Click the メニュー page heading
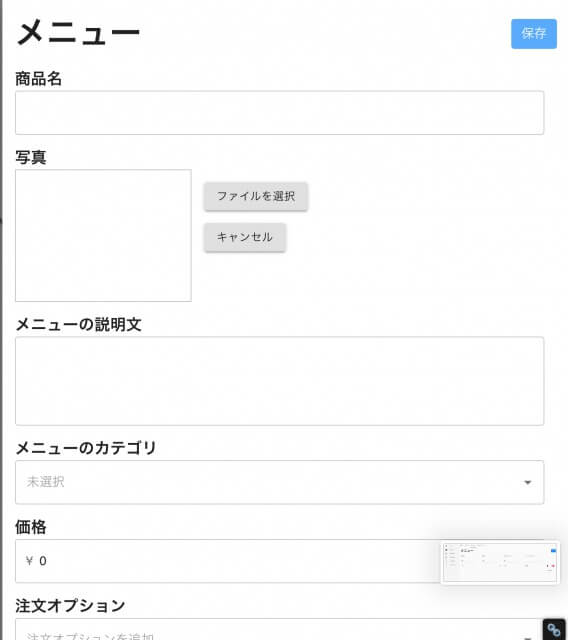Viewport: 568px width, 640px height. coord(78,33)
